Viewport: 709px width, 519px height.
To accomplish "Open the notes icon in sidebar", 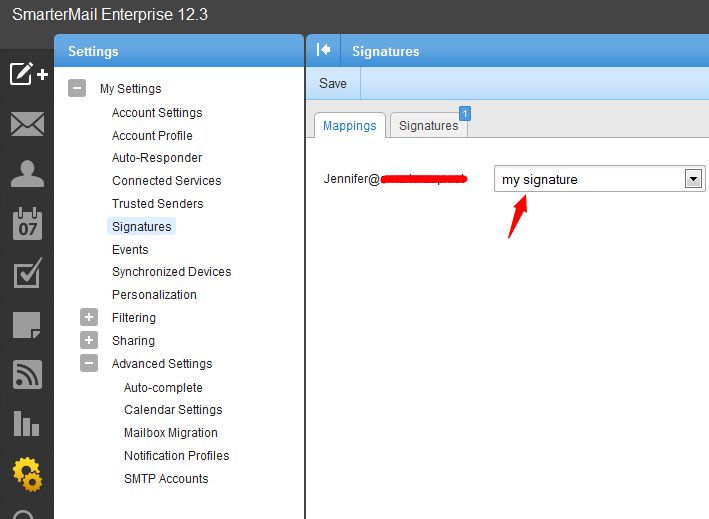I will coord(27,324).
